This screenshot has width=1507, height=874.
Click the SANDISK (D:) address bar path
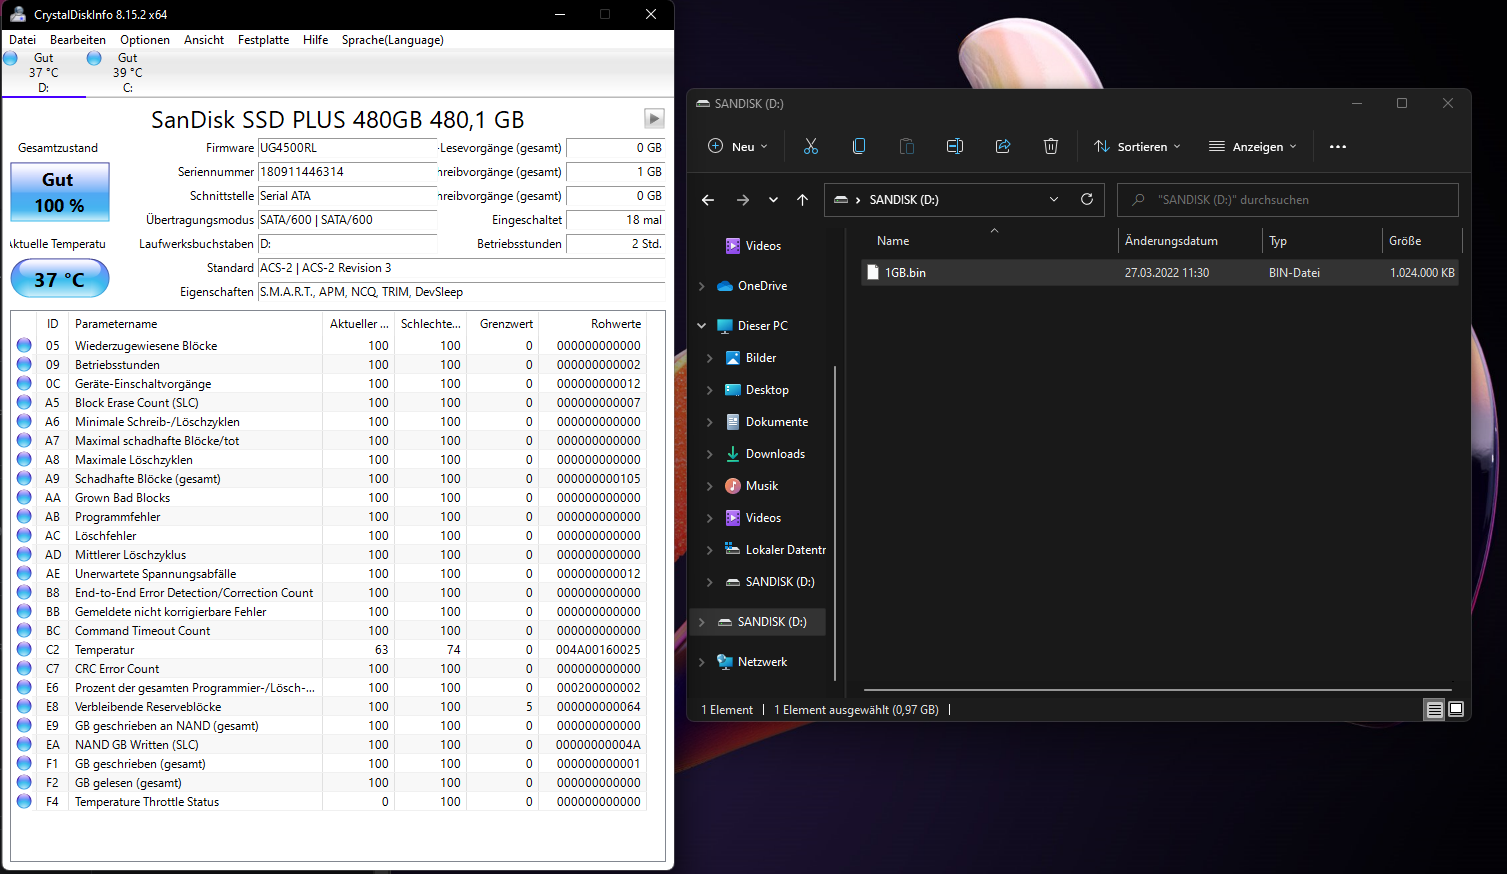904,200
